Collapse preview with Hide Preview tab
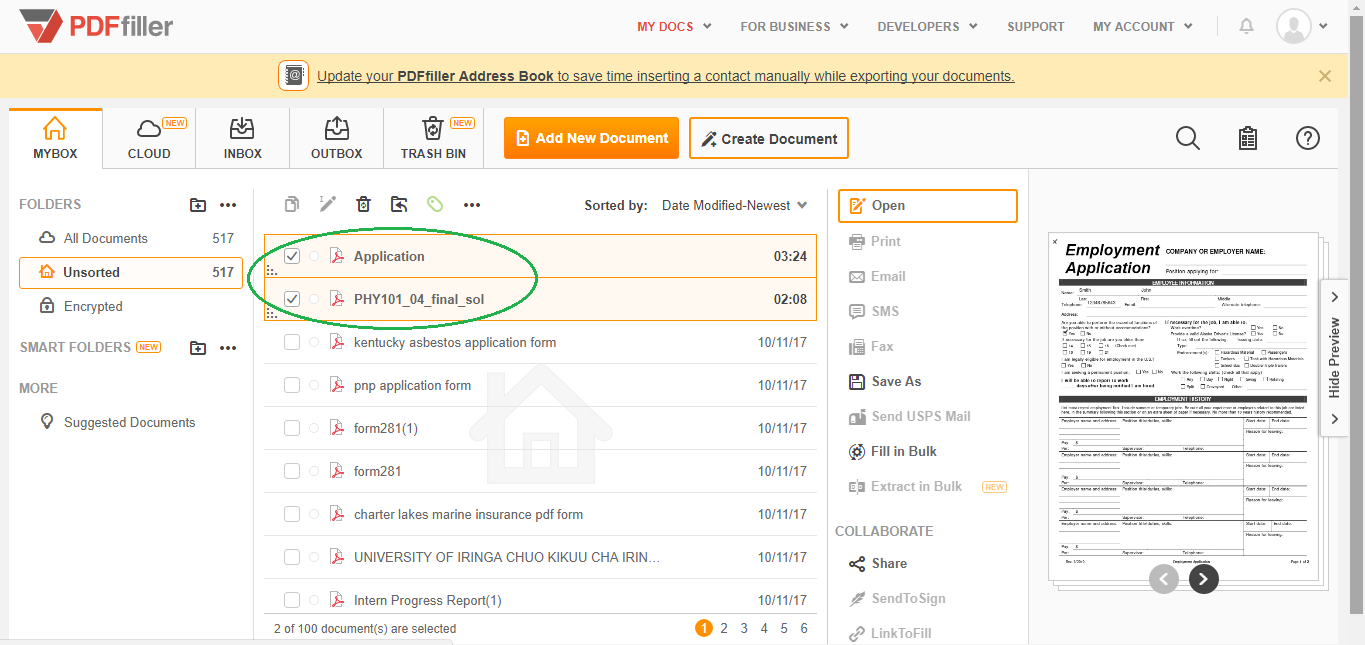Viewport: 1365px width, 645px height. tap(1334, 358)
